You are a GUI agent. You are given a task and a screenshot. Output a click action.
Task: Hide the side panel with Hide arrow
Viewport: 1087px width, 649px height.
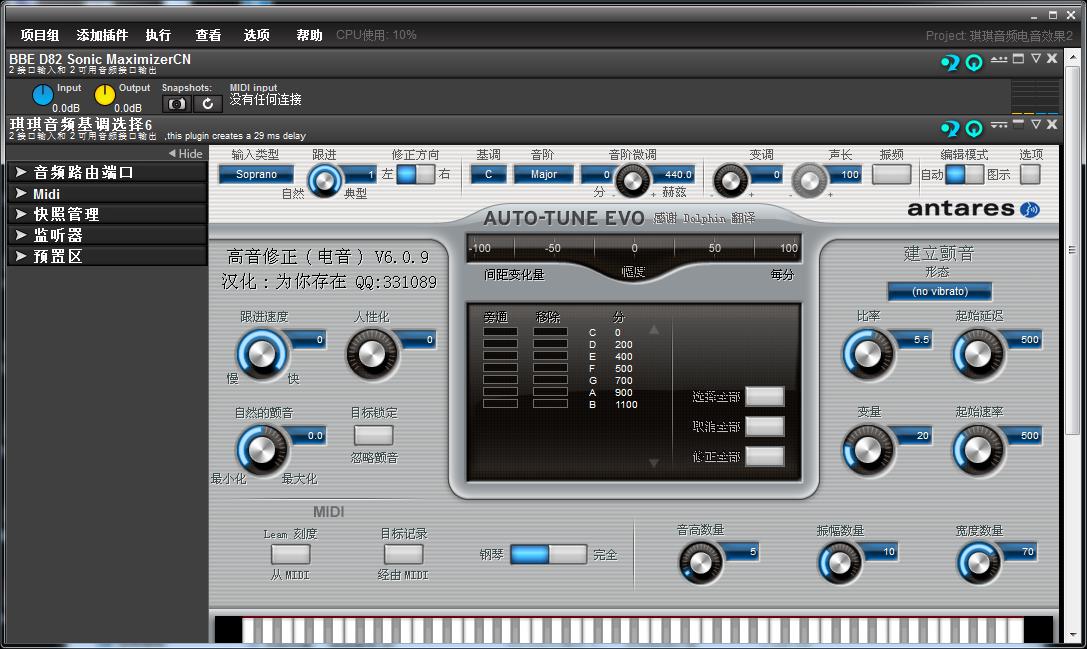click(x=186, y=153)
